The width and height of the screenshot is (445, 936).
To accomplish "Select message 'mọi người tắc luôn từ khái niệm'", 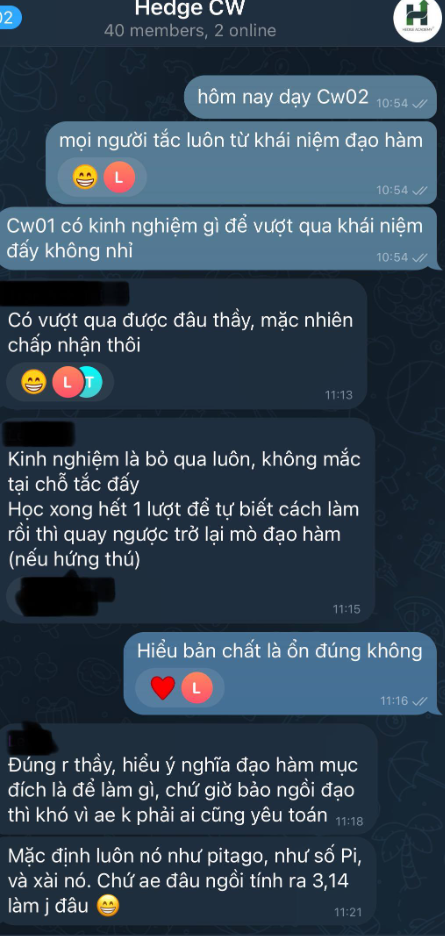I will point(241,162).
